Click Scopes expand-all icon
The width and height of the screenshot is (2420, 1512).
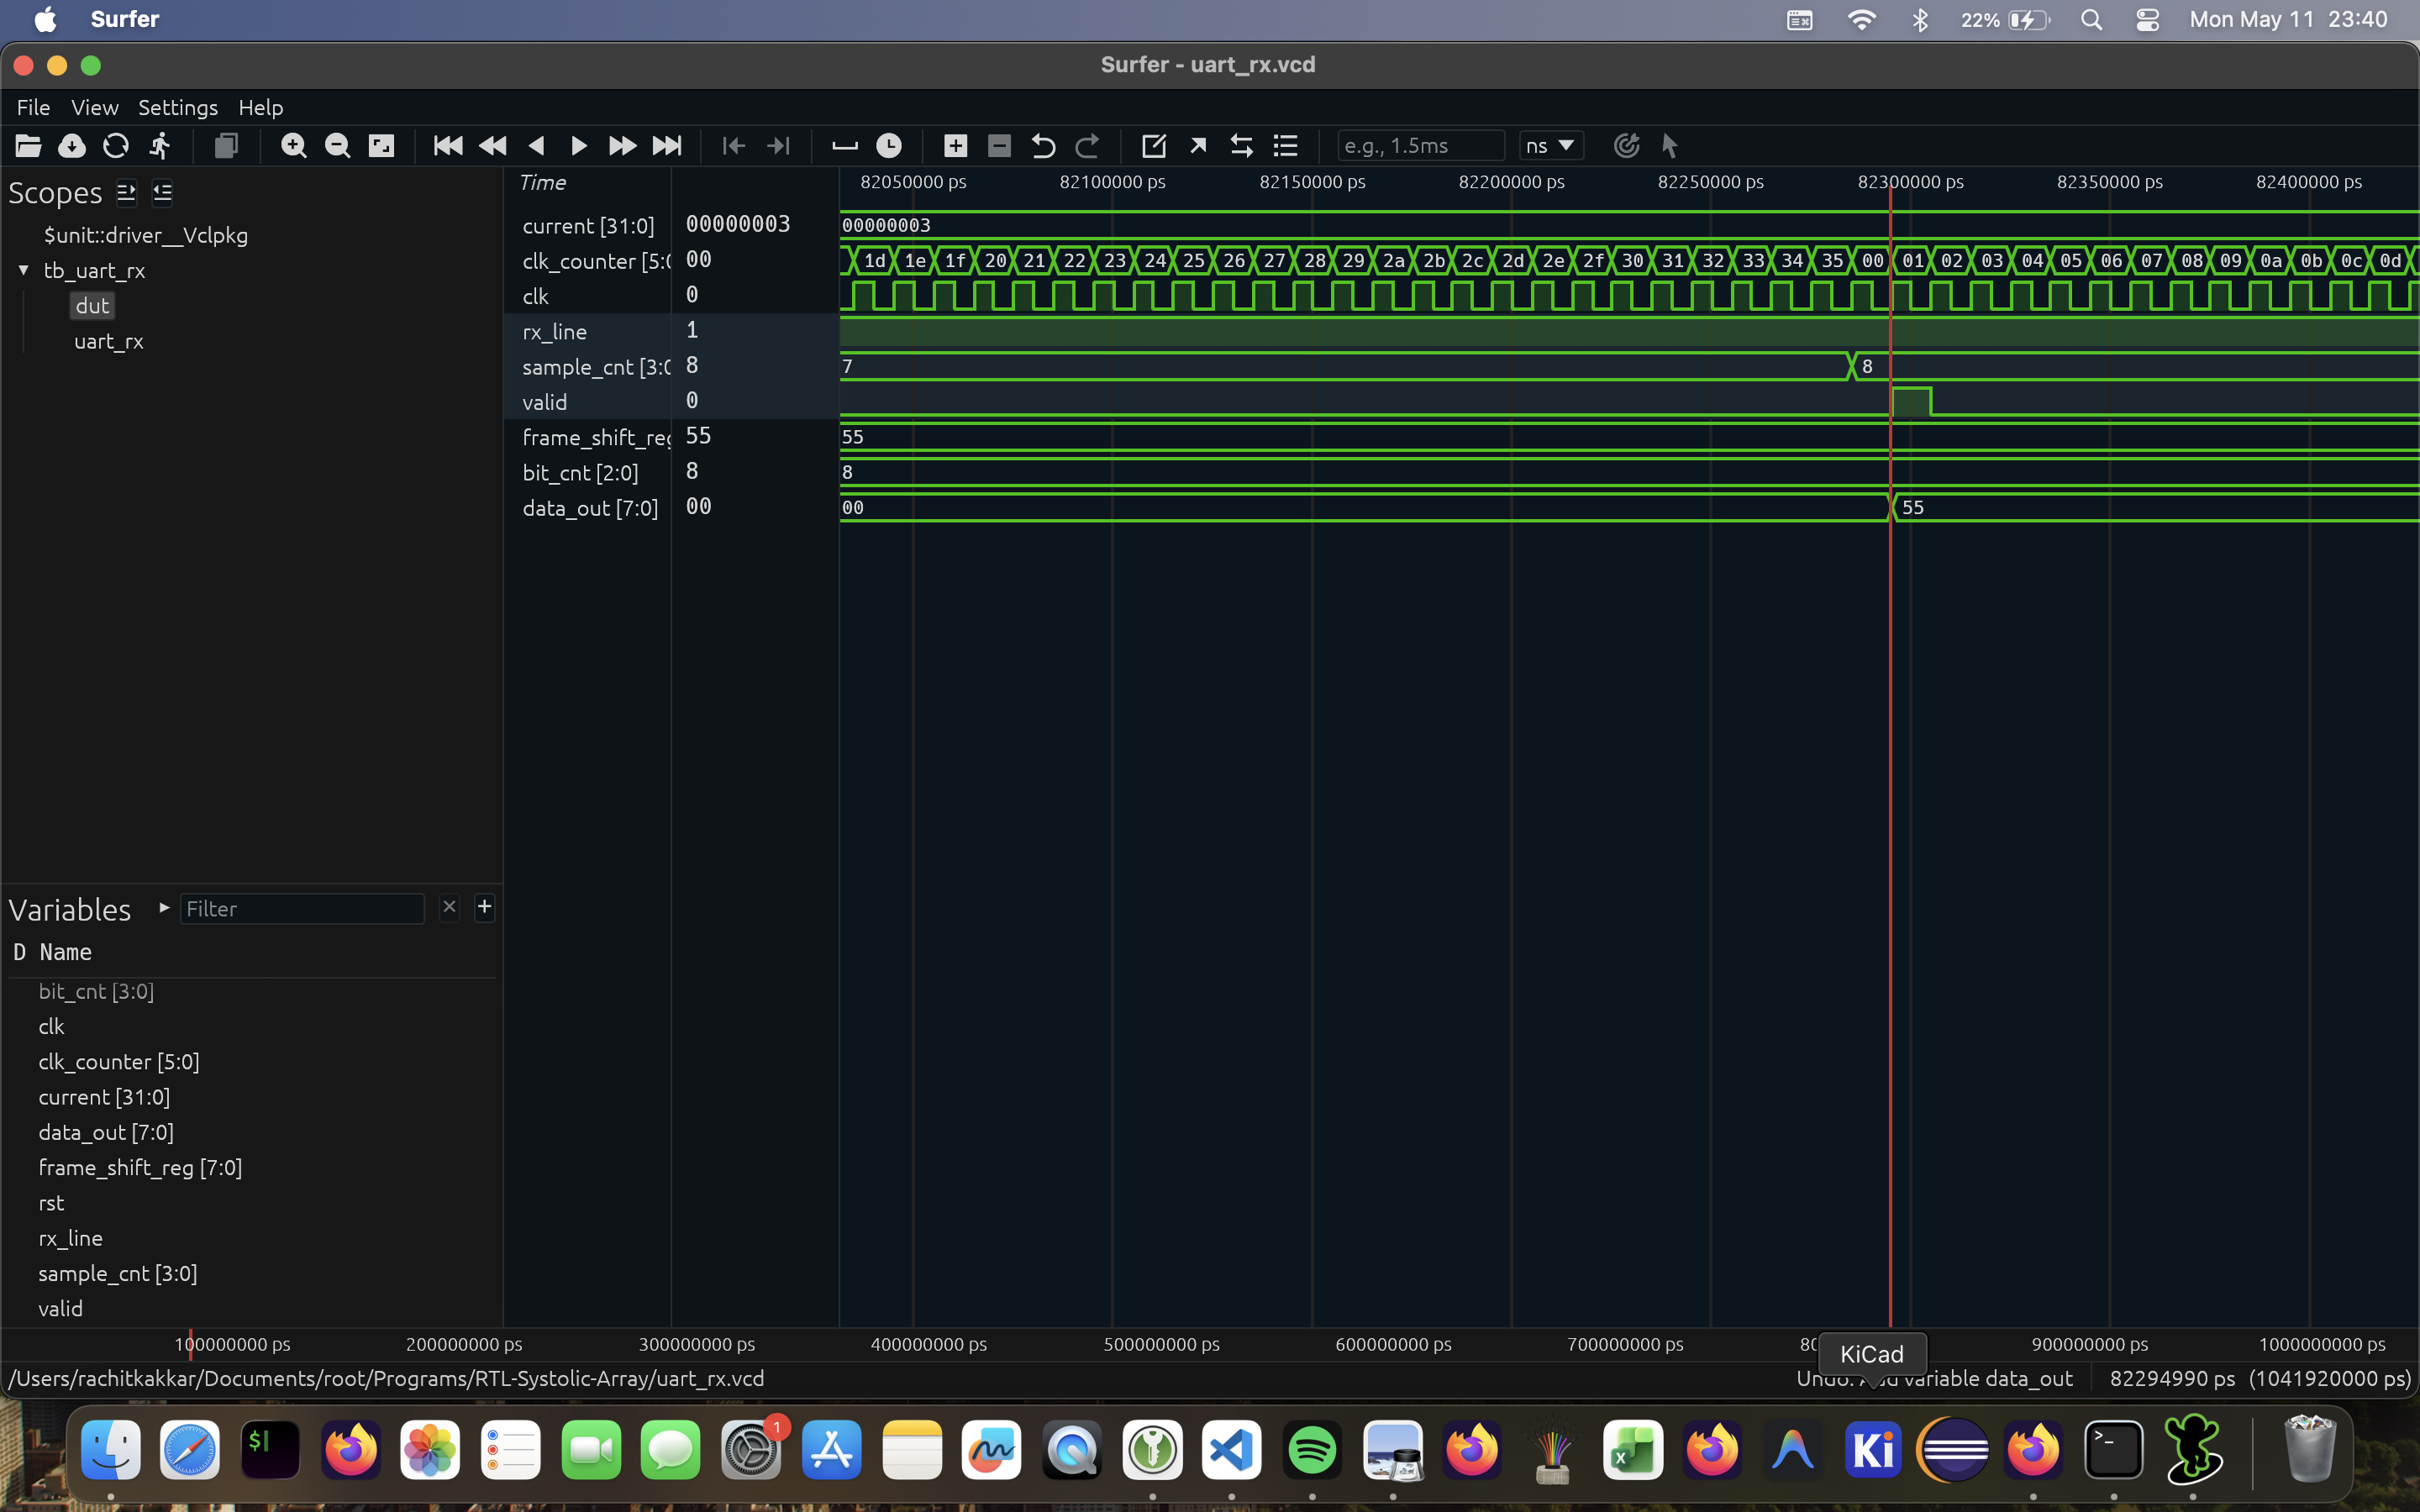click(126, 192)
